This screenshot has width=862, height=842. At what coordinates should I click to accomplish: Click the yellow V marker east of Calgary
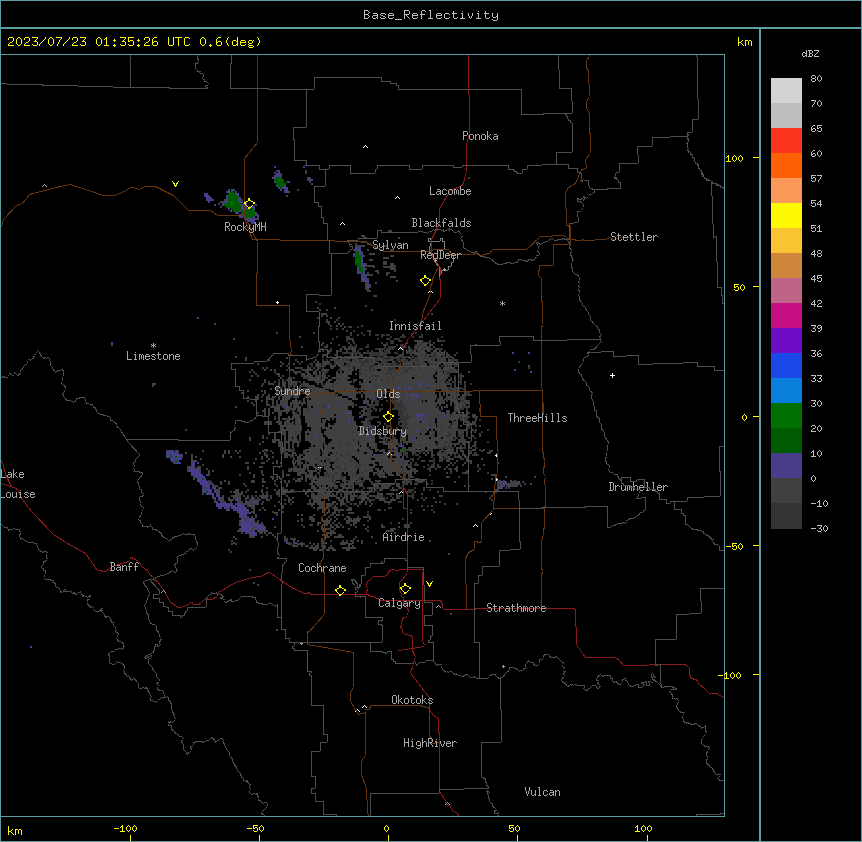(x=429, y=584)
